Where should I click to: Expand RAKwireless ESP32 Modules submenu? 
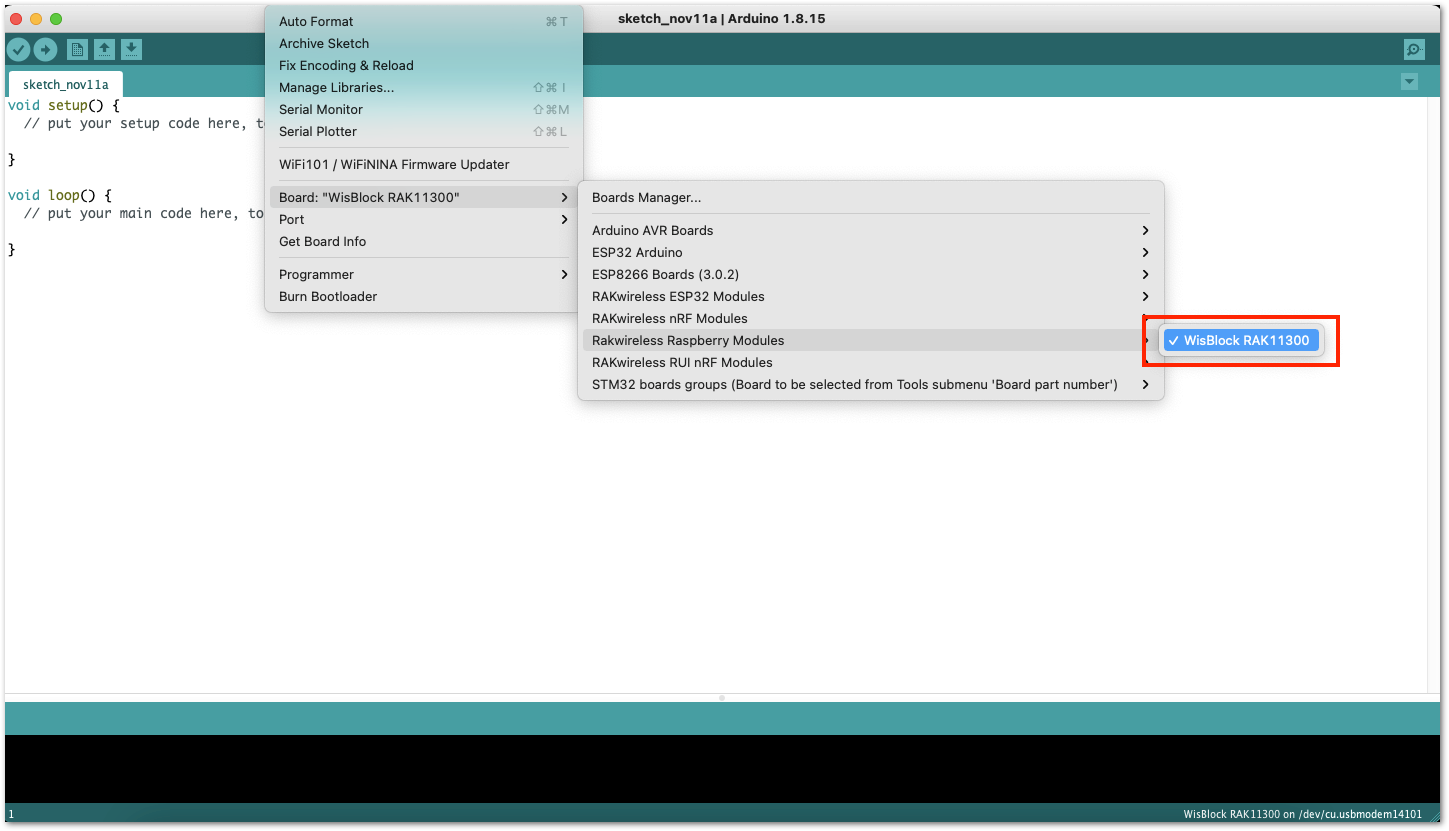871,297
